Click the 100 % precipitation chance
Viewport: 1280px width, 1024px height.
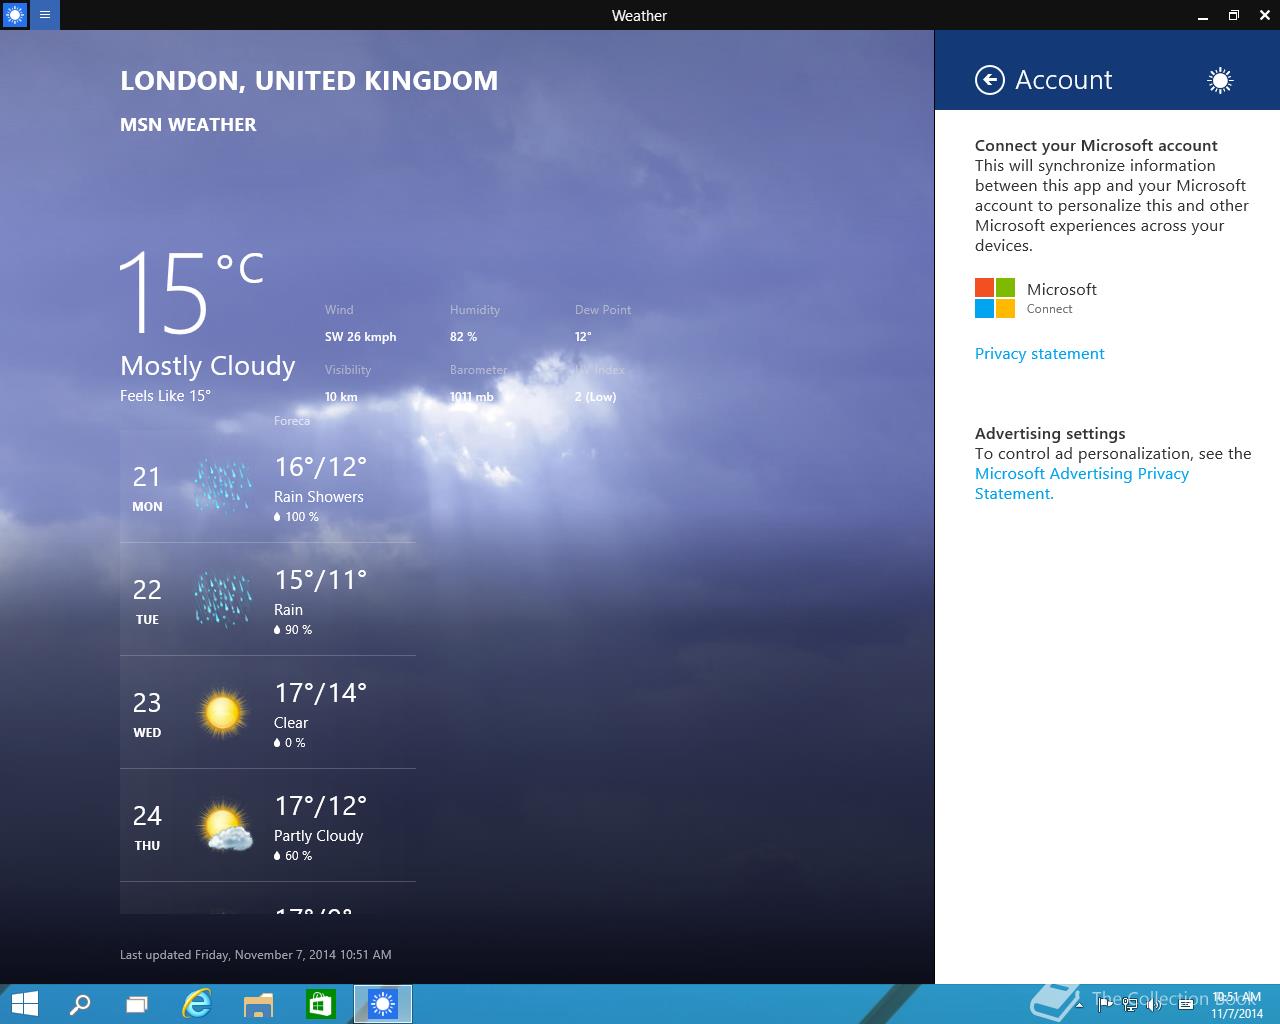(x=296, y=517)
